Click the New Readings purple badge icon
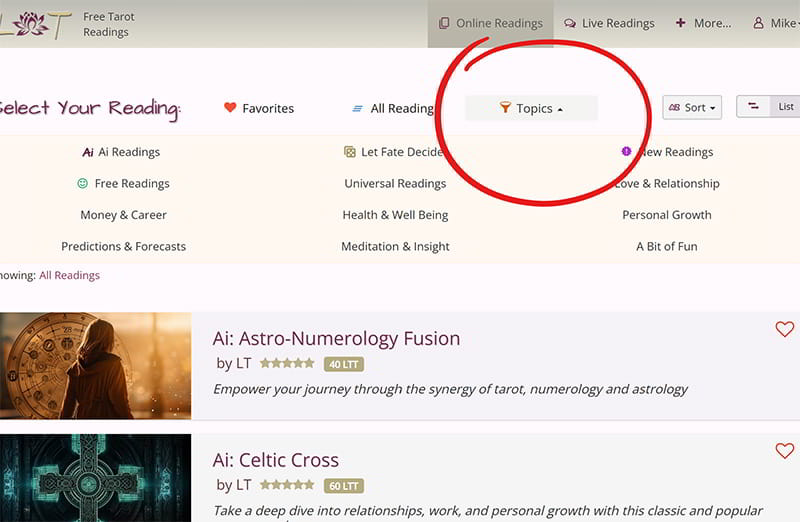 (x=626, y=152)
